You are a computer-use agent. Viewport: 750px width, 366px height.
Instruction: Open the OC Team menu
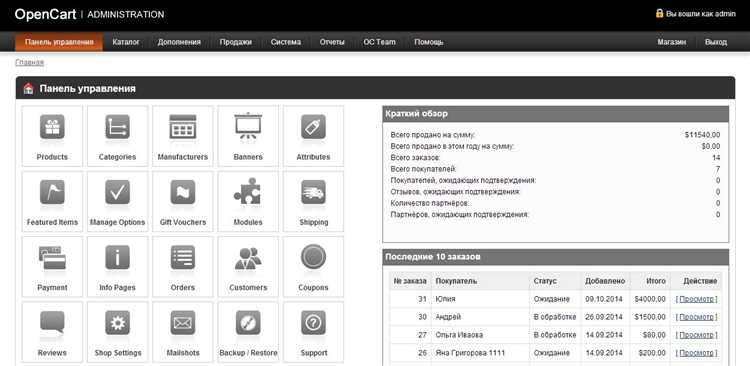tap(379, 42)
